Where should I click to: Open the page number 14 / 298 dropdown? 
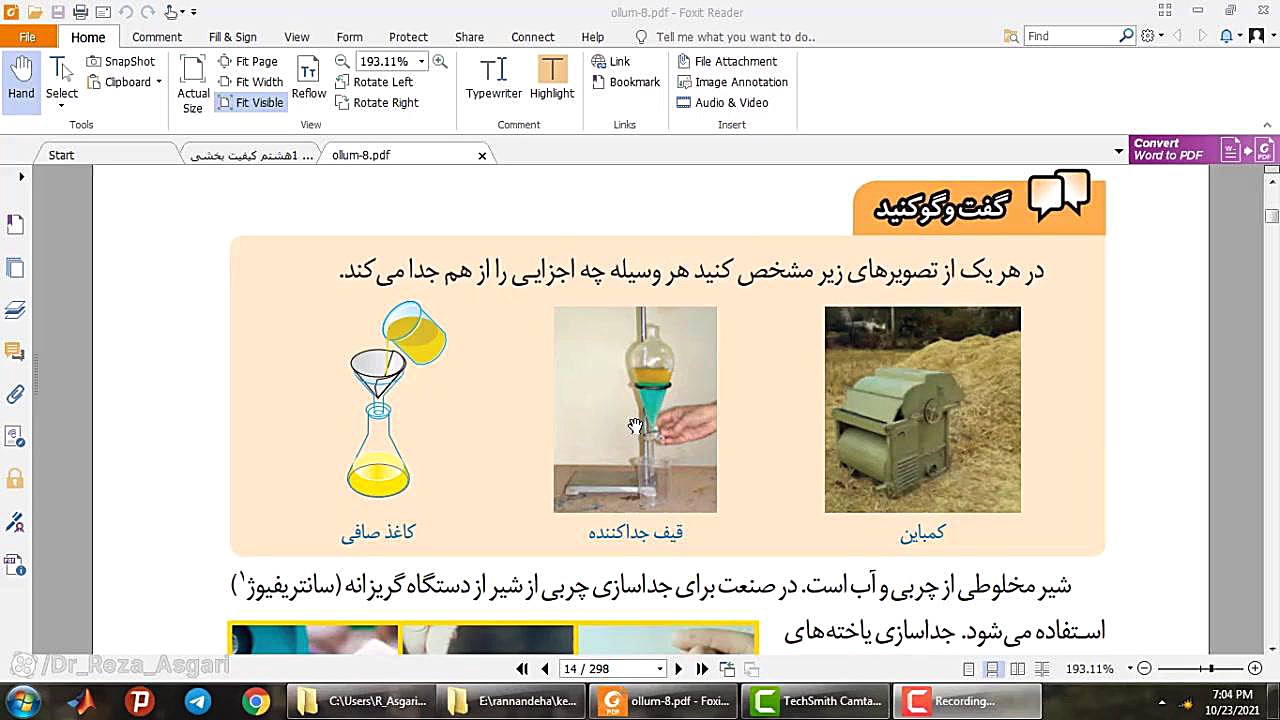659,669
